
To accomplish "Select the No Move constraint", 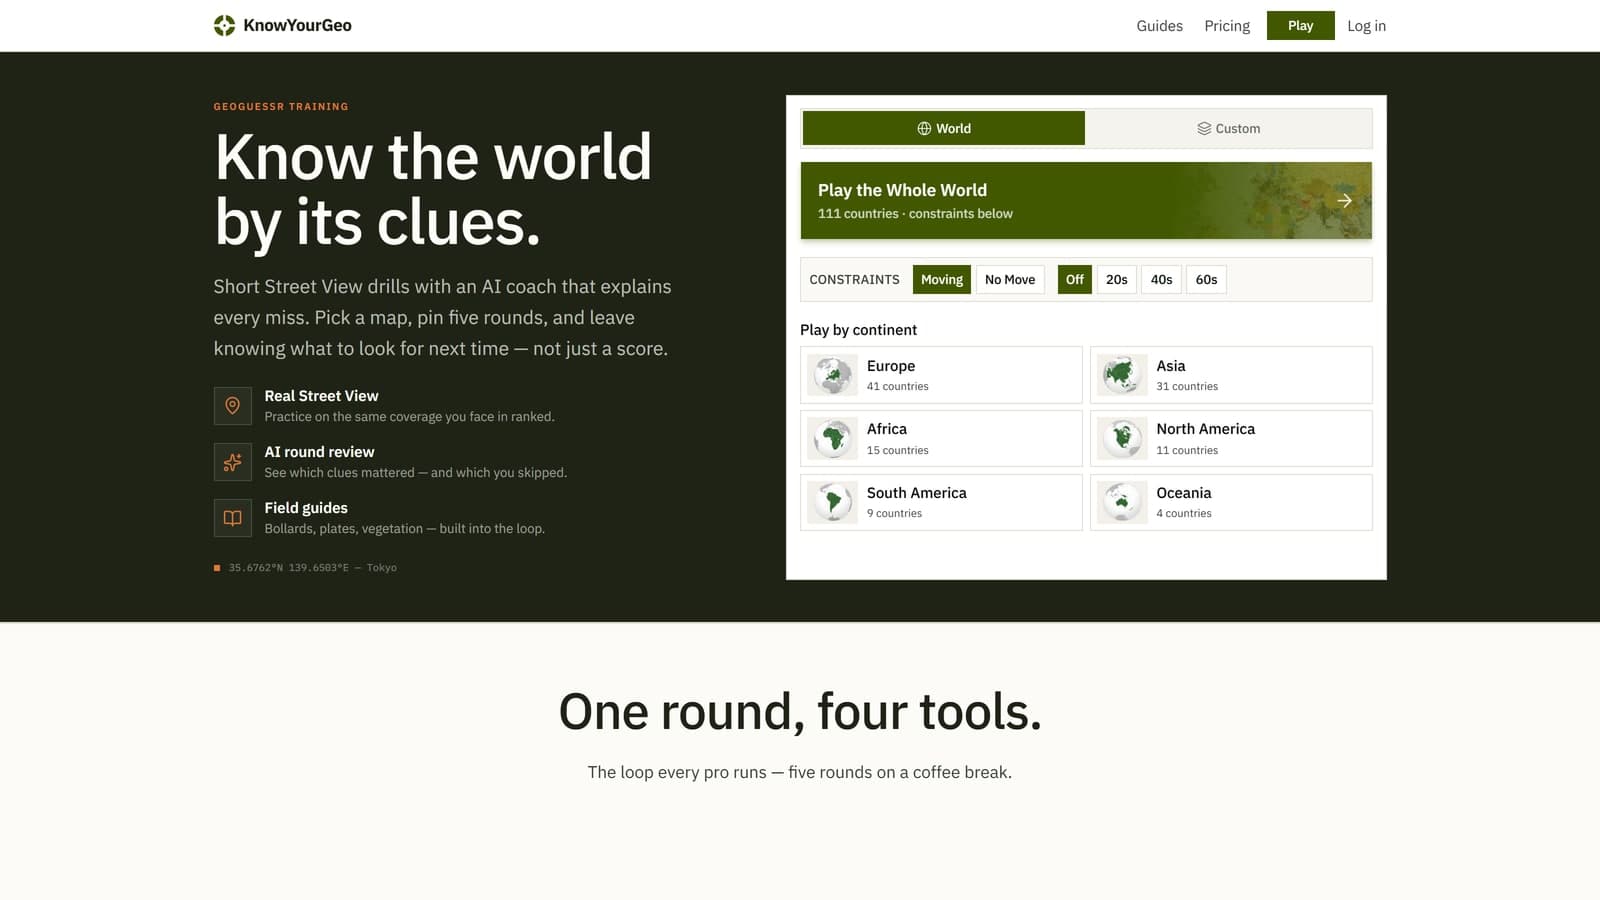I will point(1010,279).
